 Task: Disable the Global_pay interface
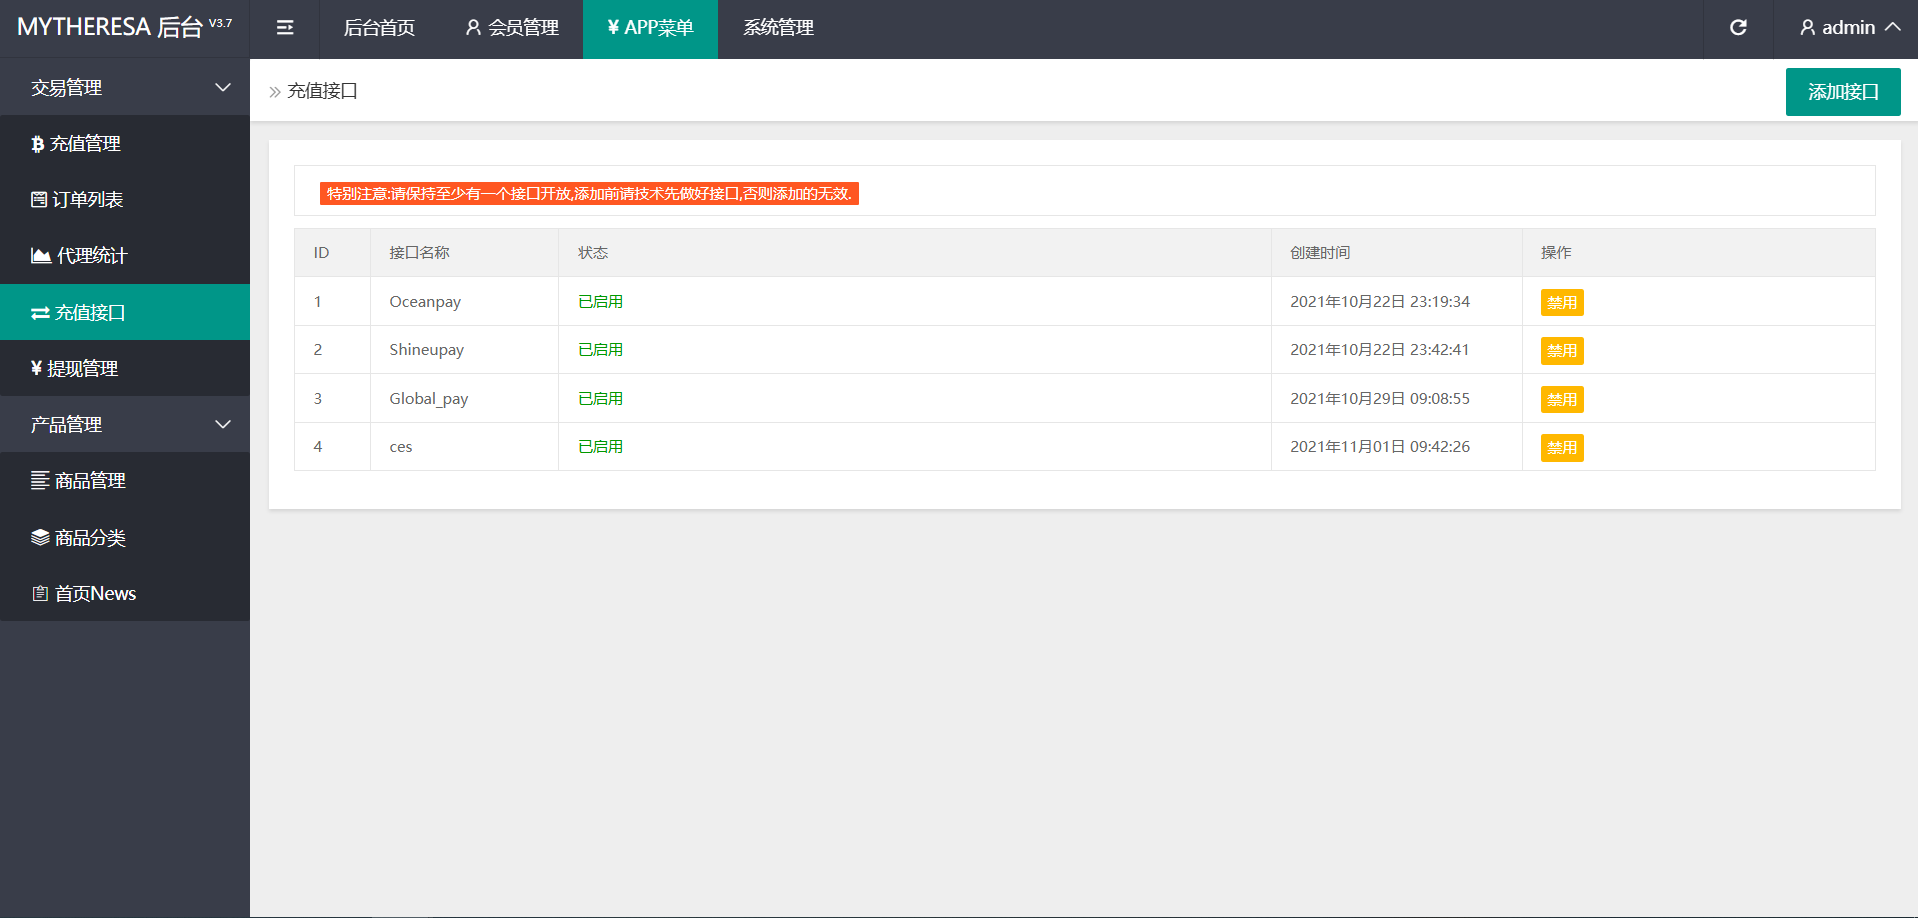point(1561,400)
